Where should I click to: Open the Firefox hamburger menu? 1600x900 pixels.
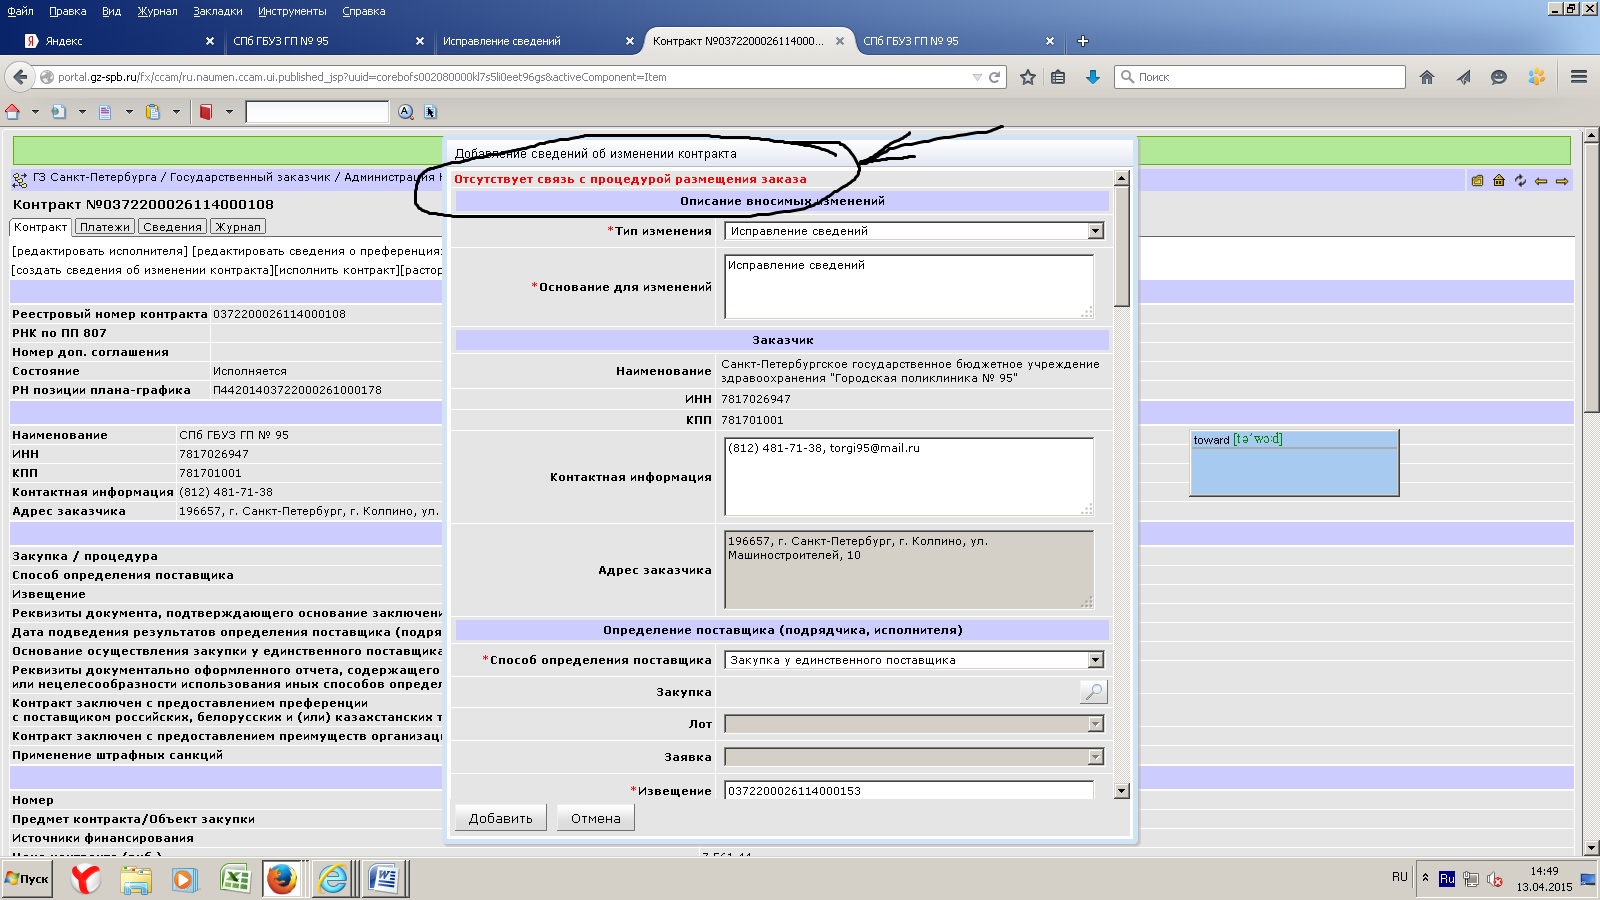1579,77
